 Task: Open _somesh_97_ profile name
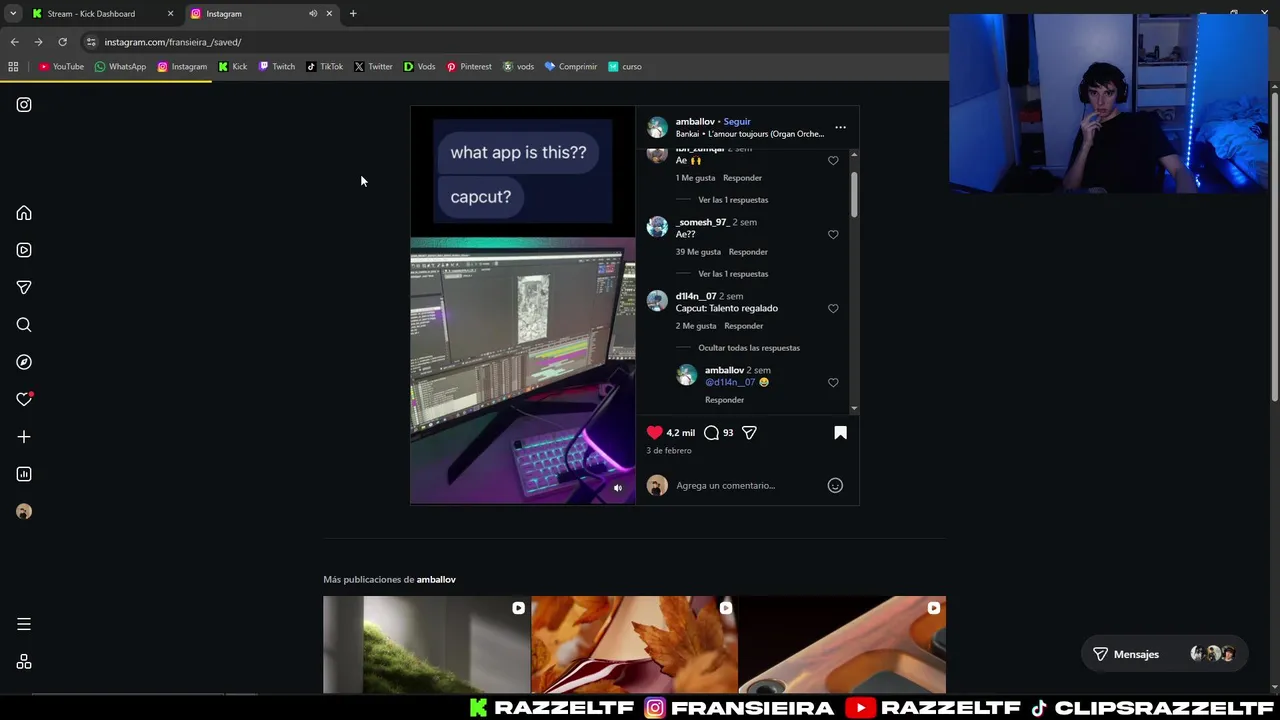tap(702, 222)
